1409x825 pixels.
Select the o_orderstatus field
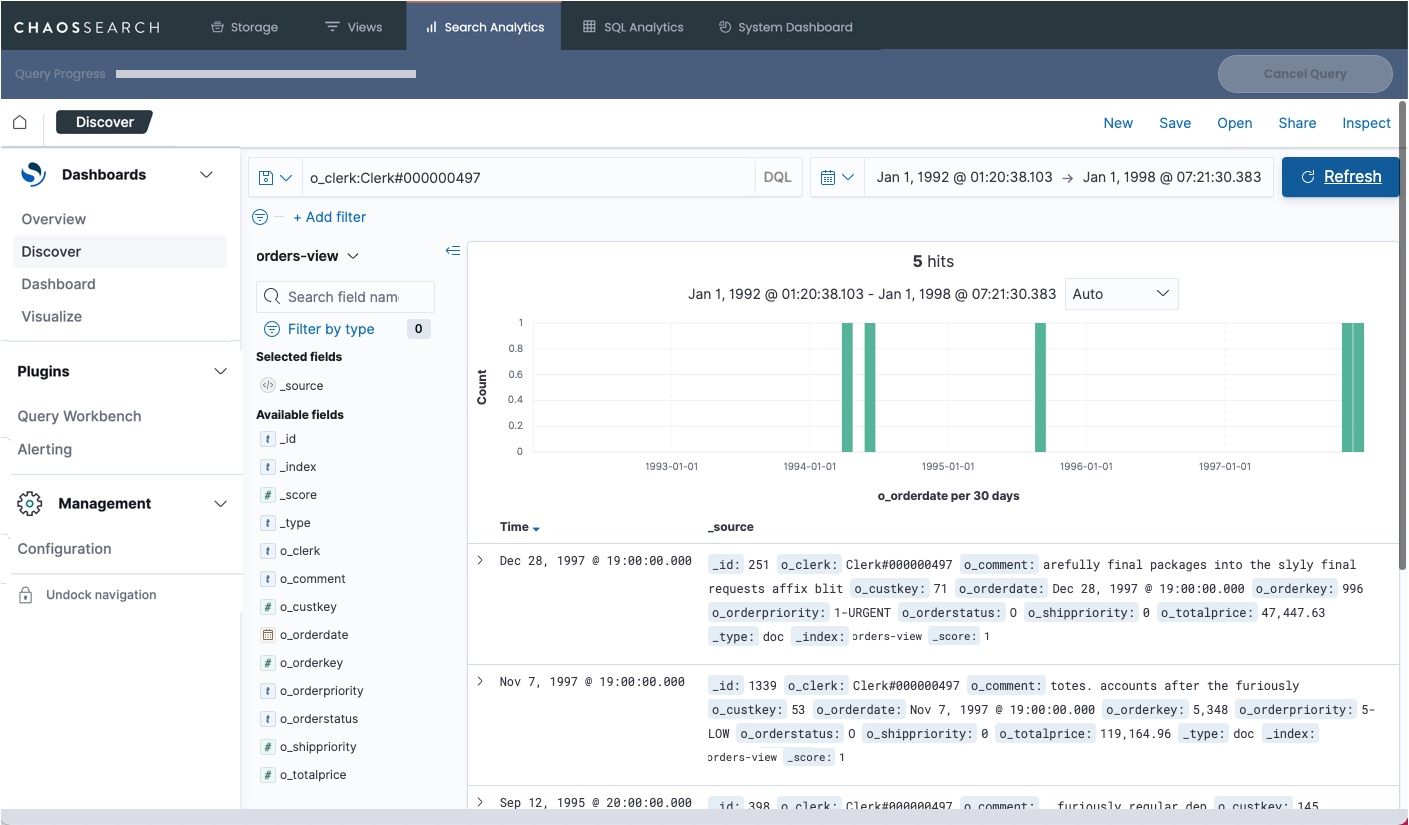click(319, 719)
